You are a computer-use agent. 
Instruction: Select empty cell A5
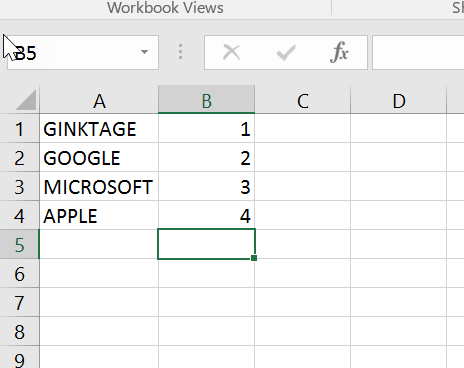(99, 244)
